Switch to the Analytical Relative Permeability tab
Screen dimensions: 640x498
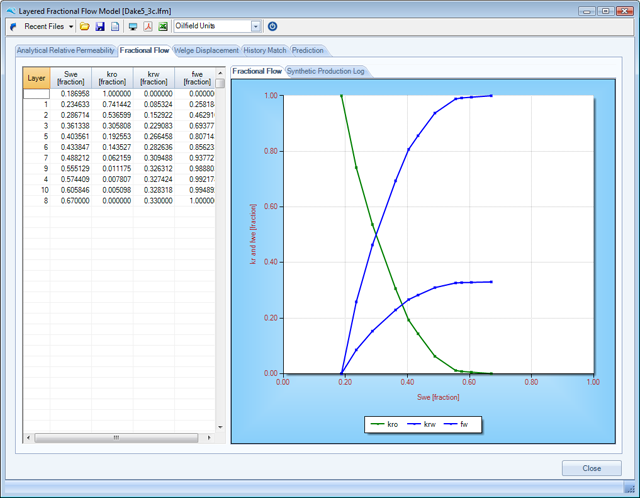66,50
